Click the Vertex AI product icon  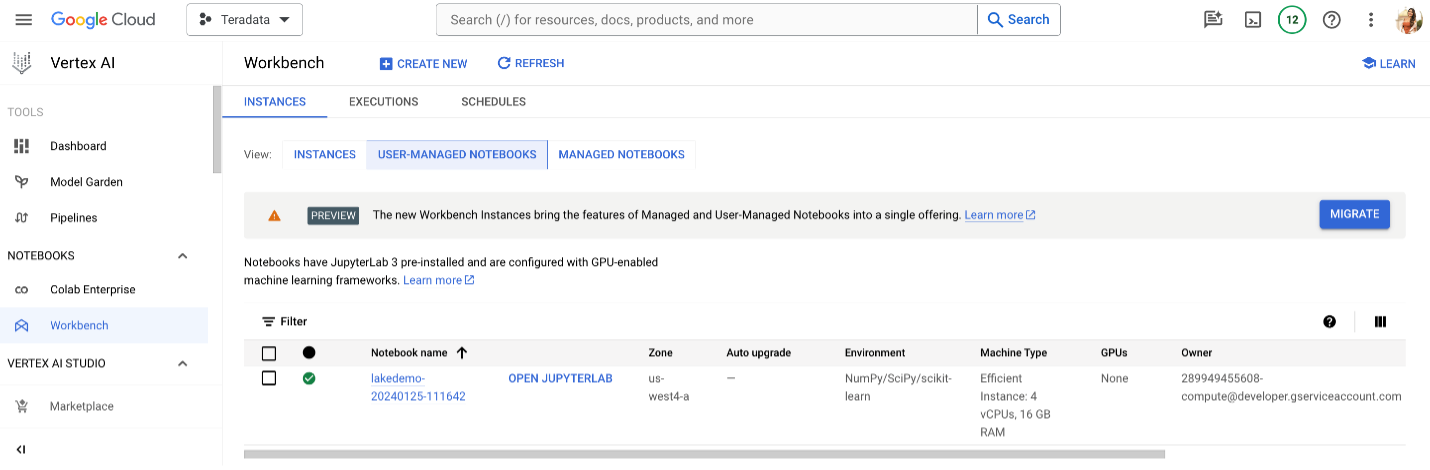[21, 63]
